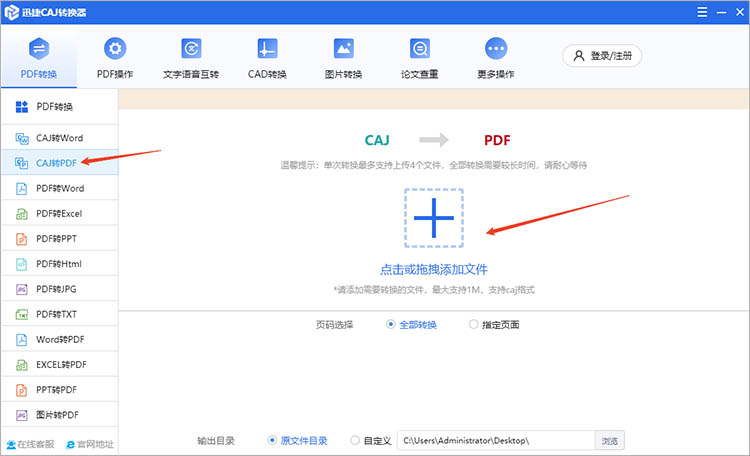
Task: Click the red PDF target format label
Action: click(x=497, y=140)
